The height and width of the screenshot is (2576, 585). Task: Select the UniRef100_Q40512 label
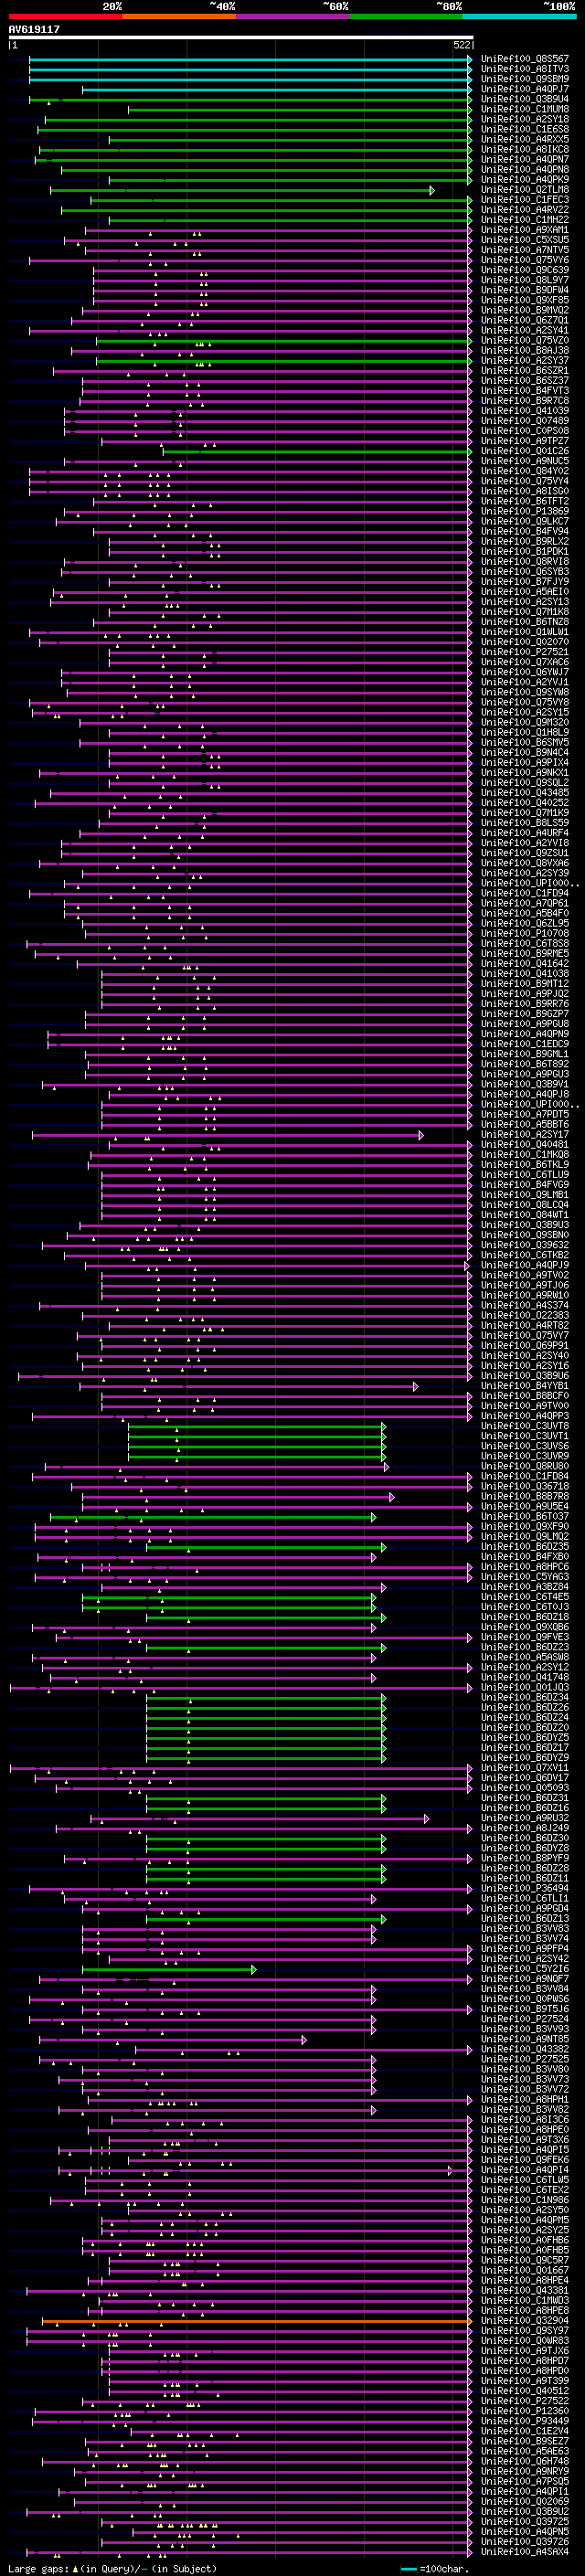coord(525,2392)
